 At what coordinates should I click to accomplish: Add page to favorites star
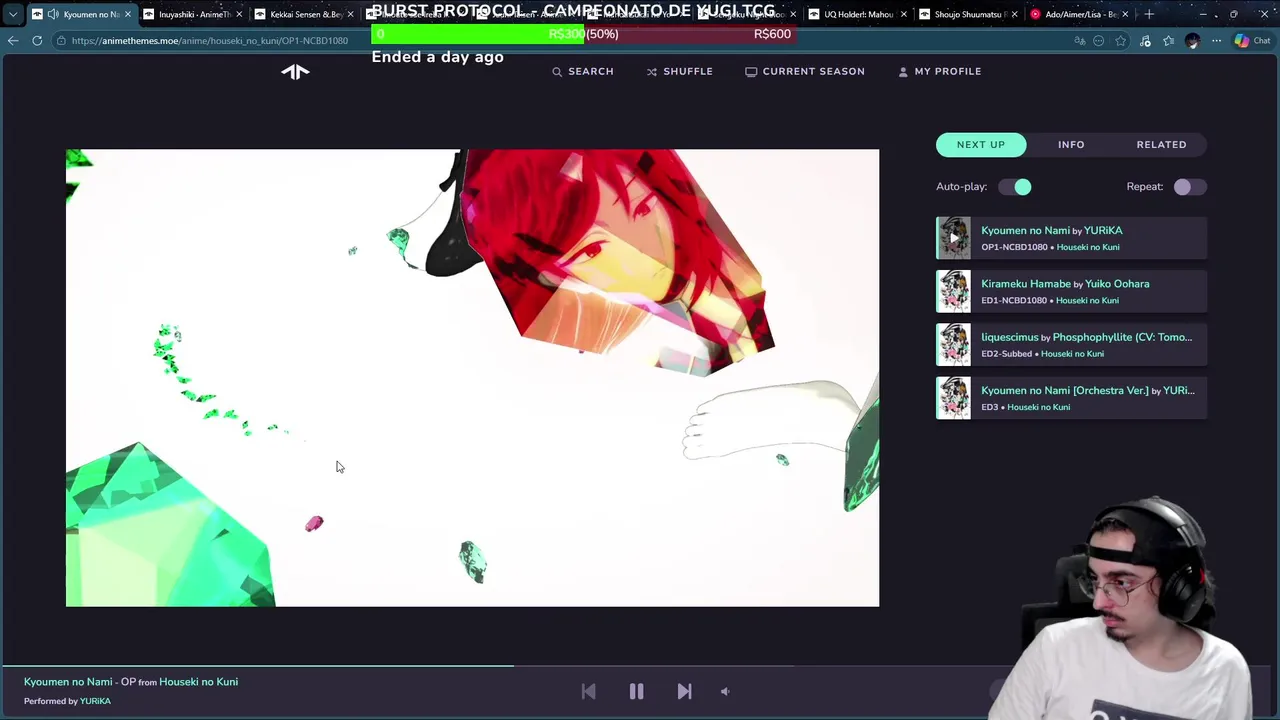(x=1121, y=41)
